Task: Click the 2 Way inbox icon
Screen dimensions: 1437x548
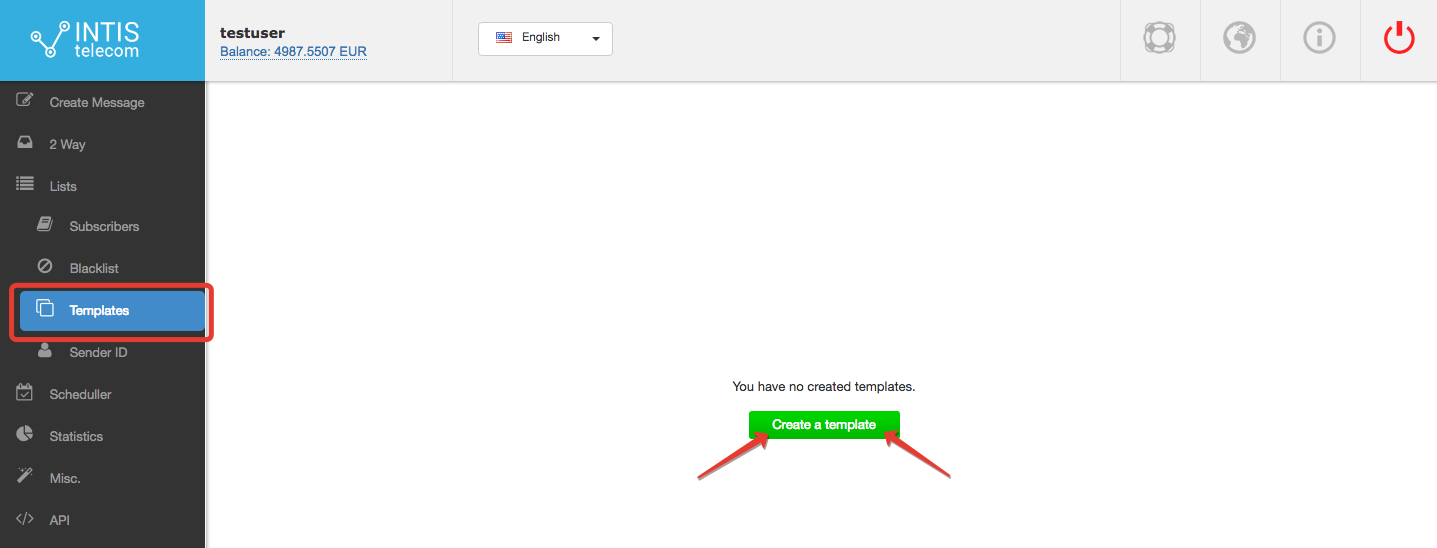Action: 25,143
